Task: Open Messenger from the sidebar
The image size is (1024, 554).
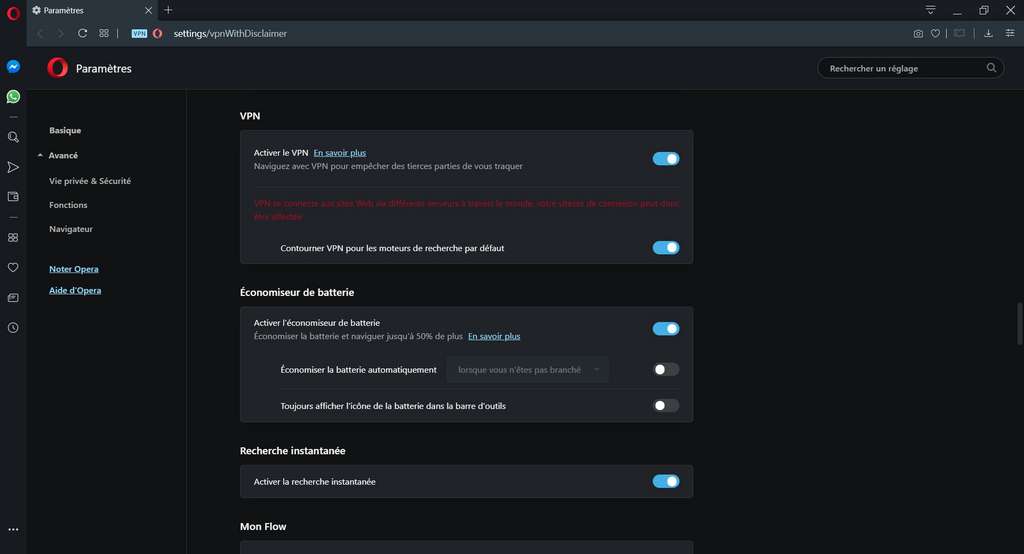Action: pos(13,67)
